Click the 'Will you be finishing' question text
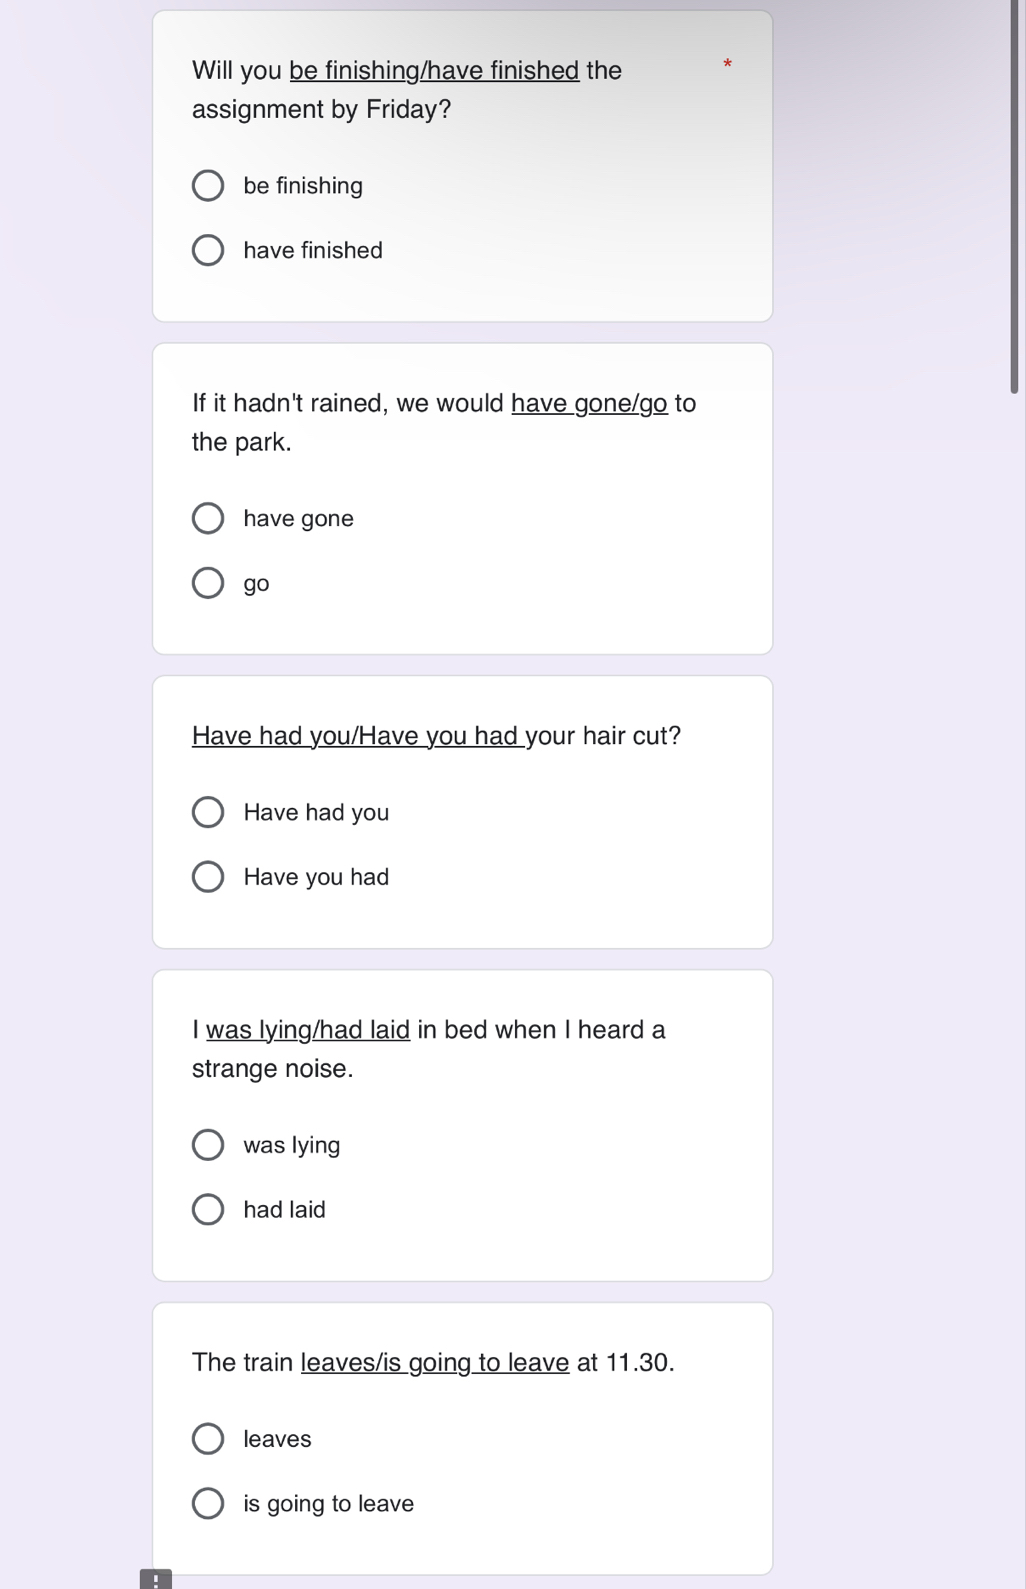1026x1589 pixels. coord(407,90)
